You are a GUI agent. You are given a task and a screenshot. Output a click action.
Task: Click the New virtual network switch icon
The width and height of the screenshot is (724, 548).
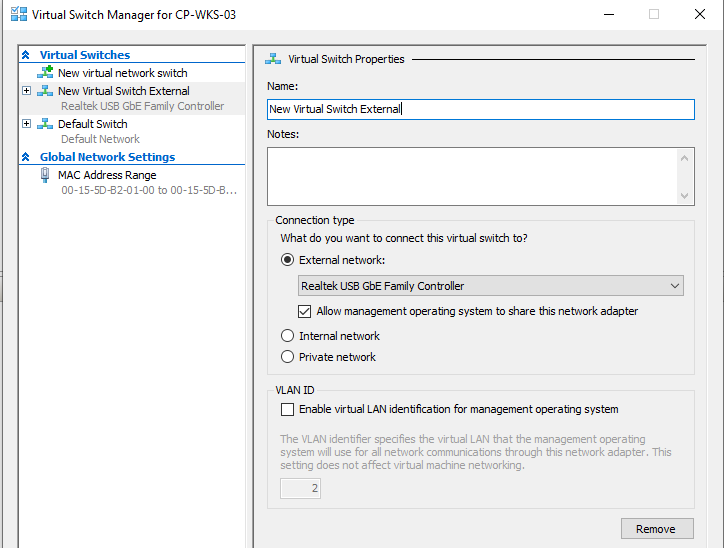coord(45,72)
